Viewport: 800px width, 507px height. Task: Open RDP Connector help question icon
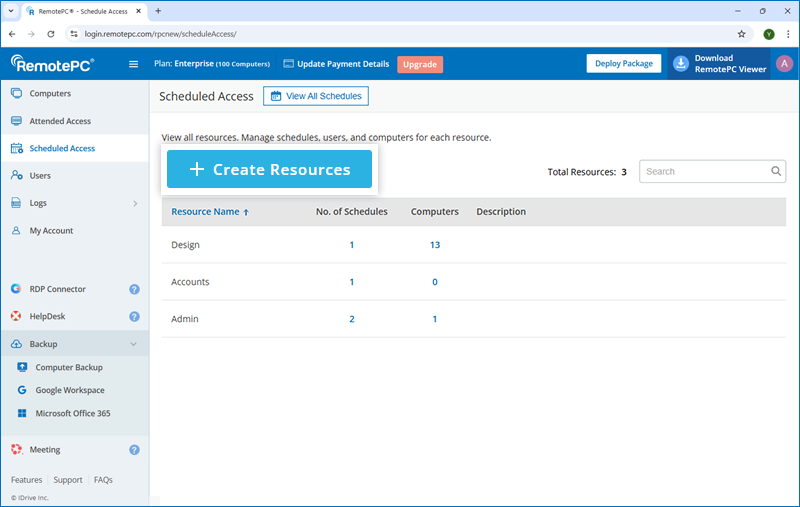(x=134, y=289)
